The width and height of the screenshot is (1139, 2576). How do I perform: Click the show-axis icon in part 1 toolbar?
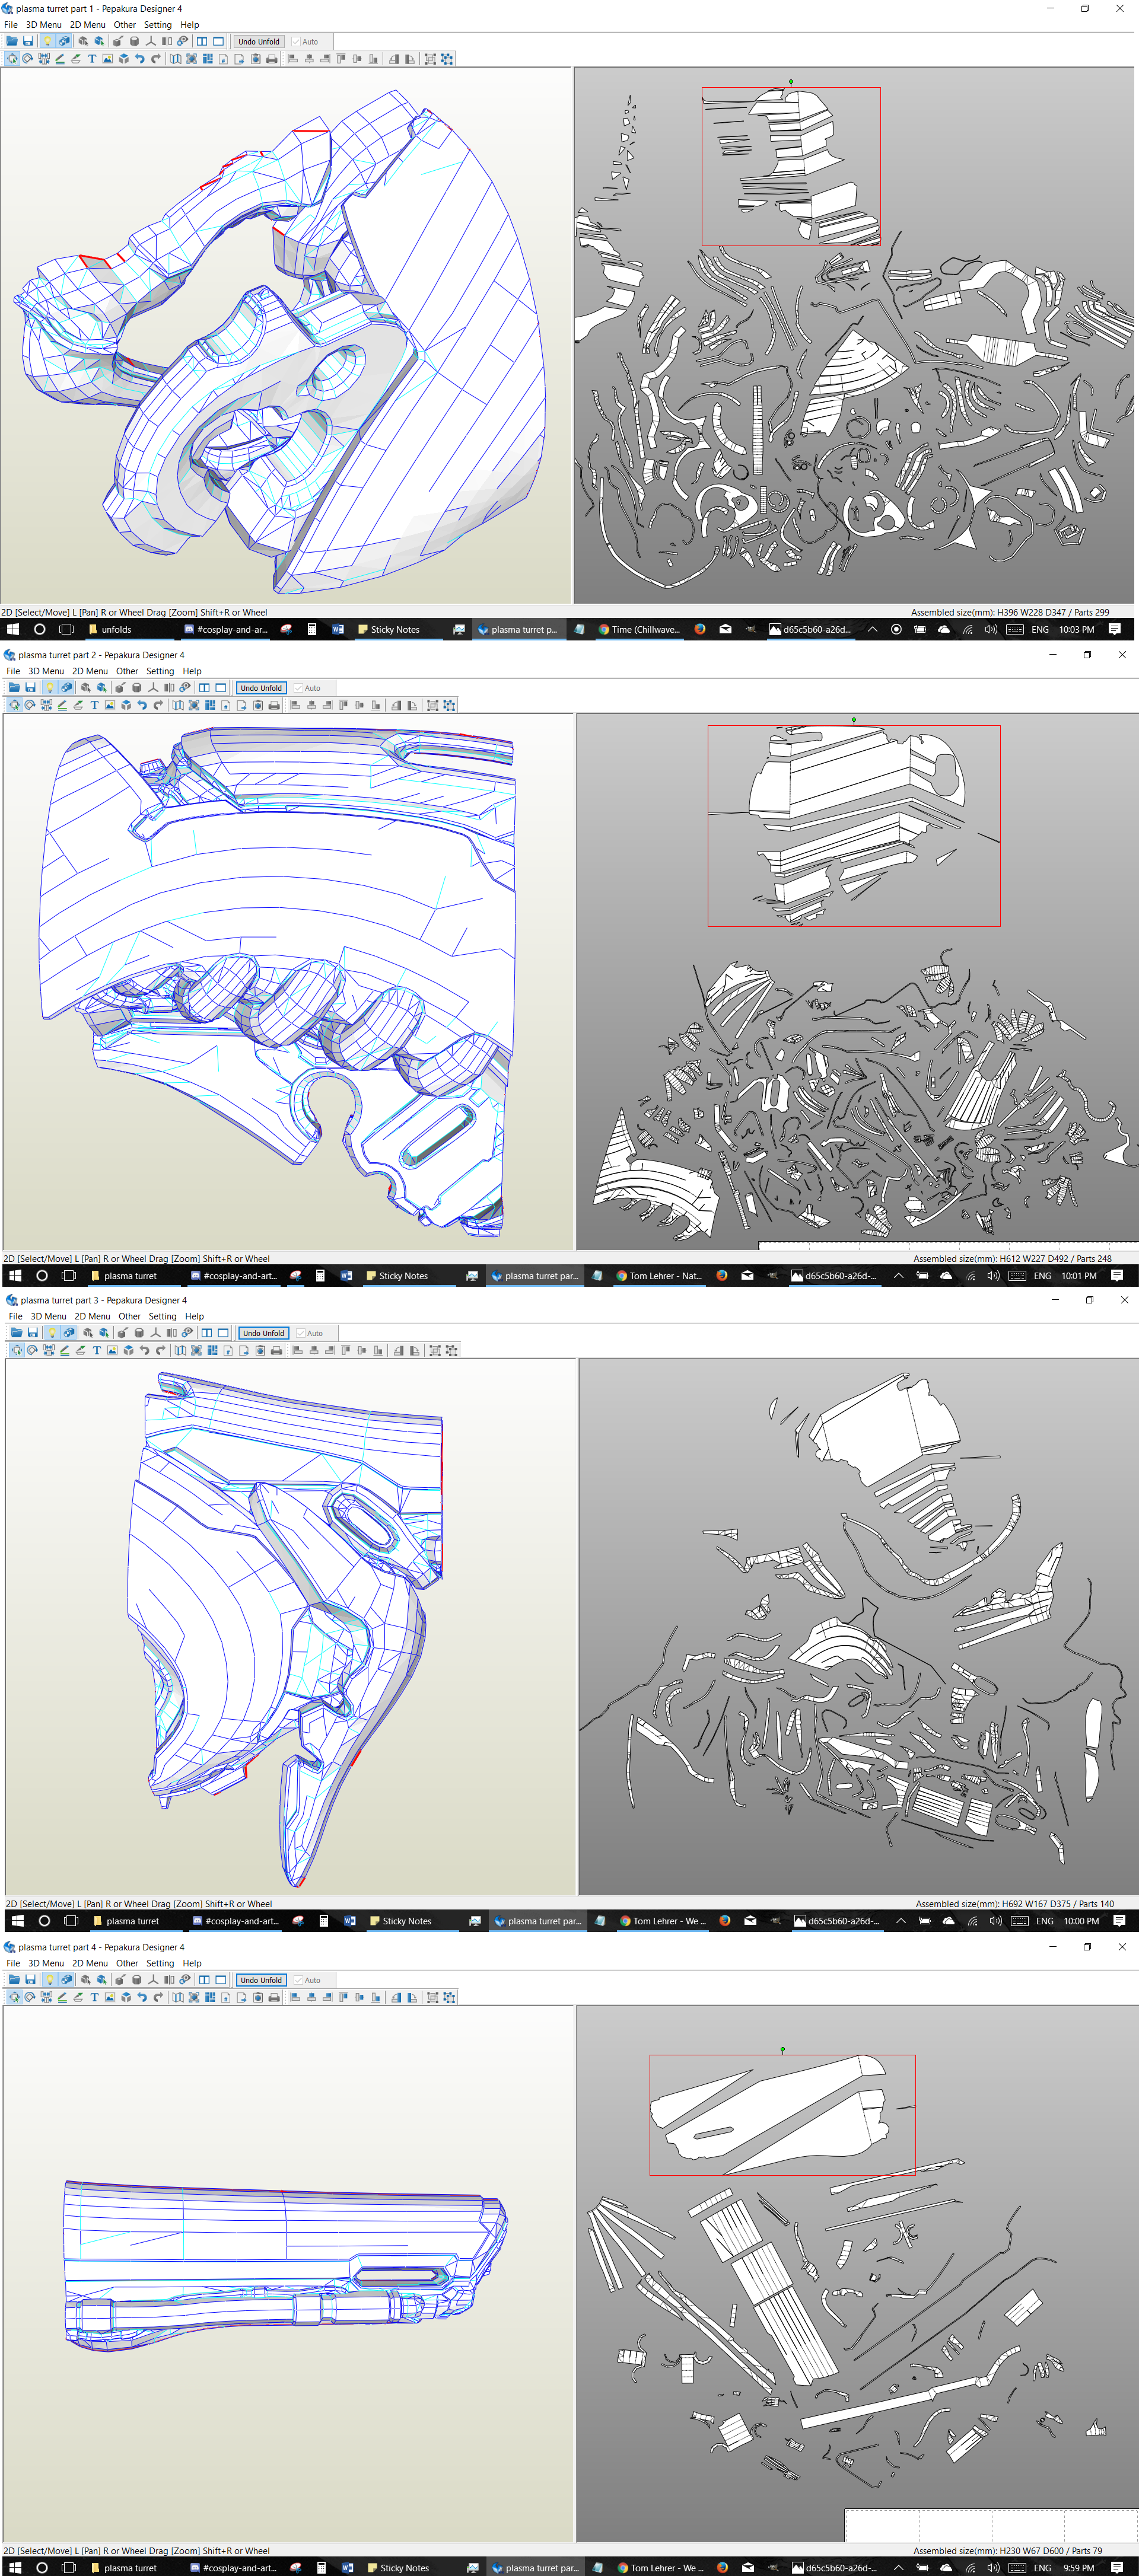151,42
